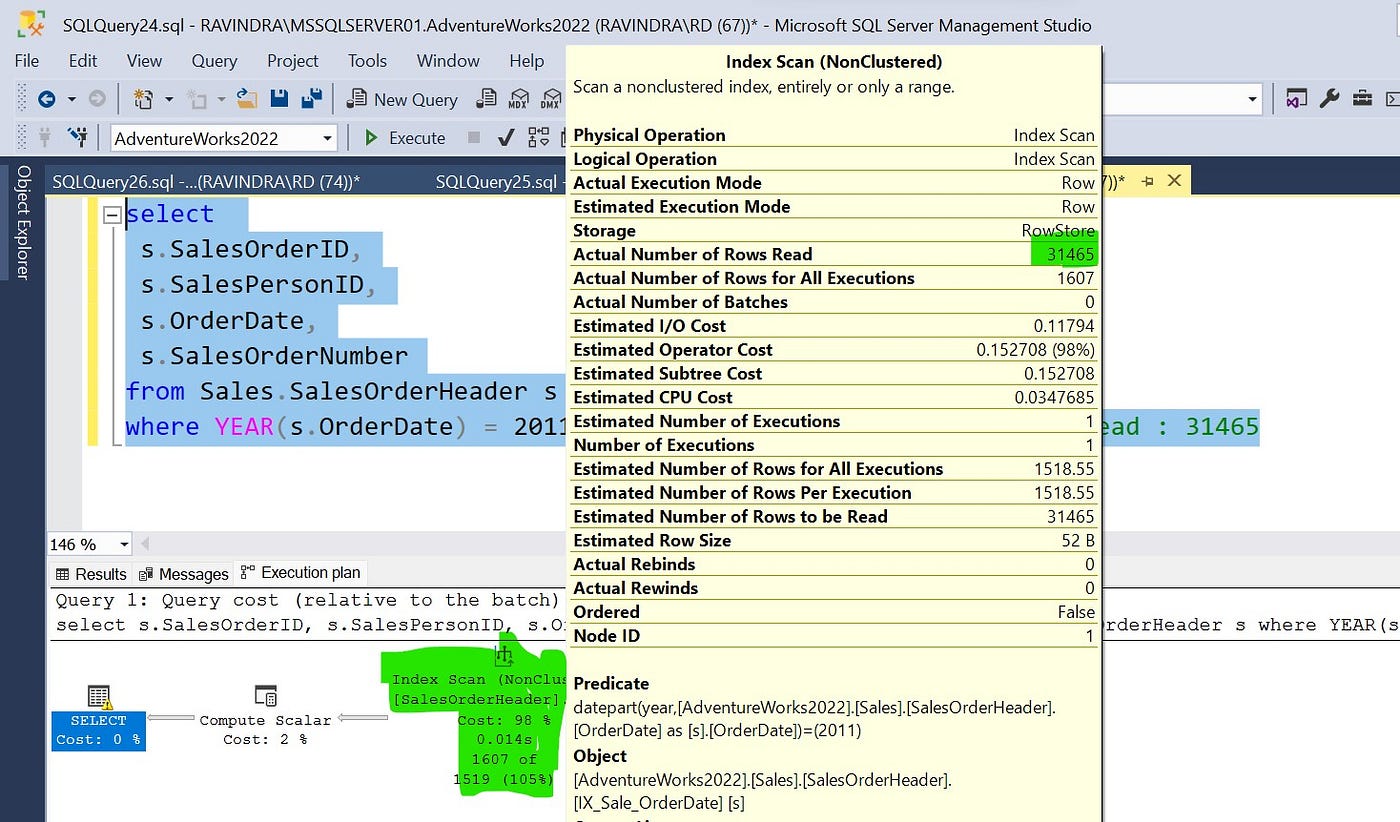1400x822 pixels.
Task: Click the YEAR function in where clause
Action: tap(245, 427)
